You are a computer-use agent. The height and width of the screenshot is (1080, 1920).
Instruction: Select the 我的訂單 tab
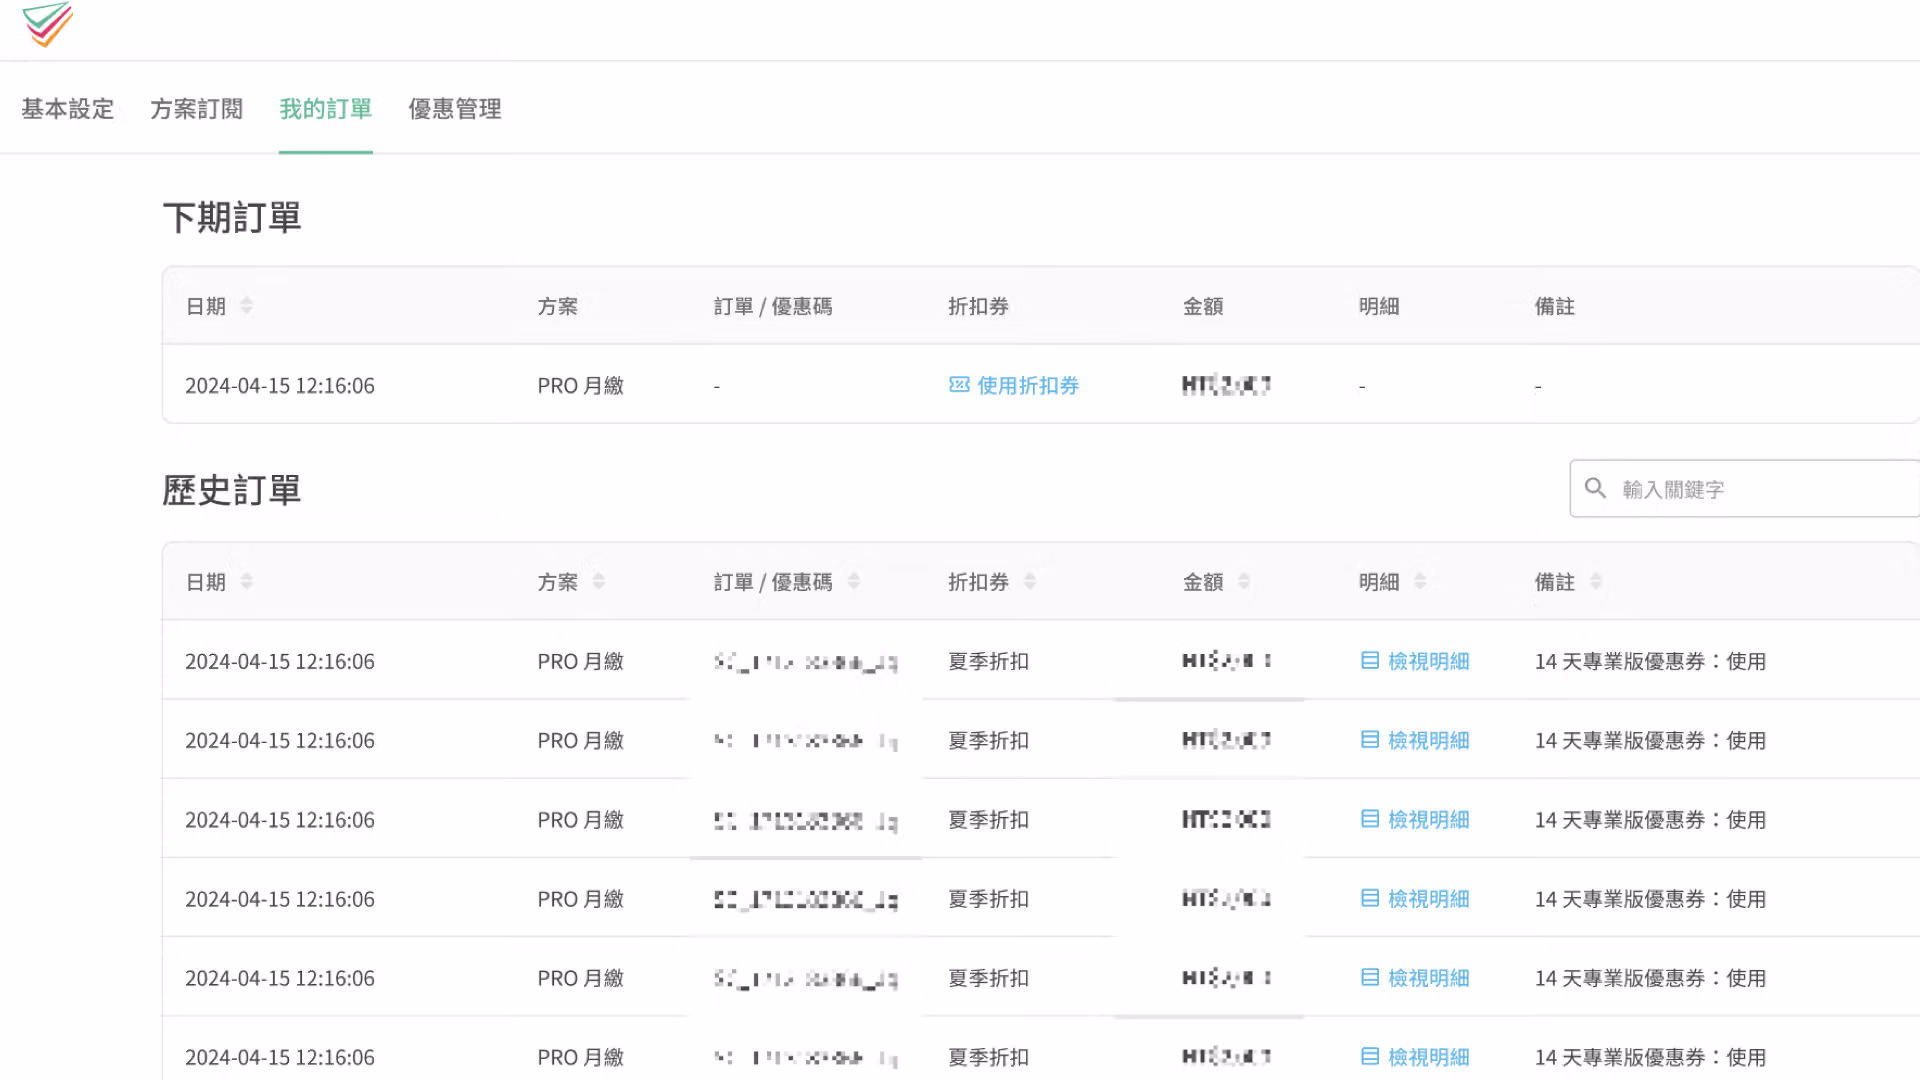[326, 109]
